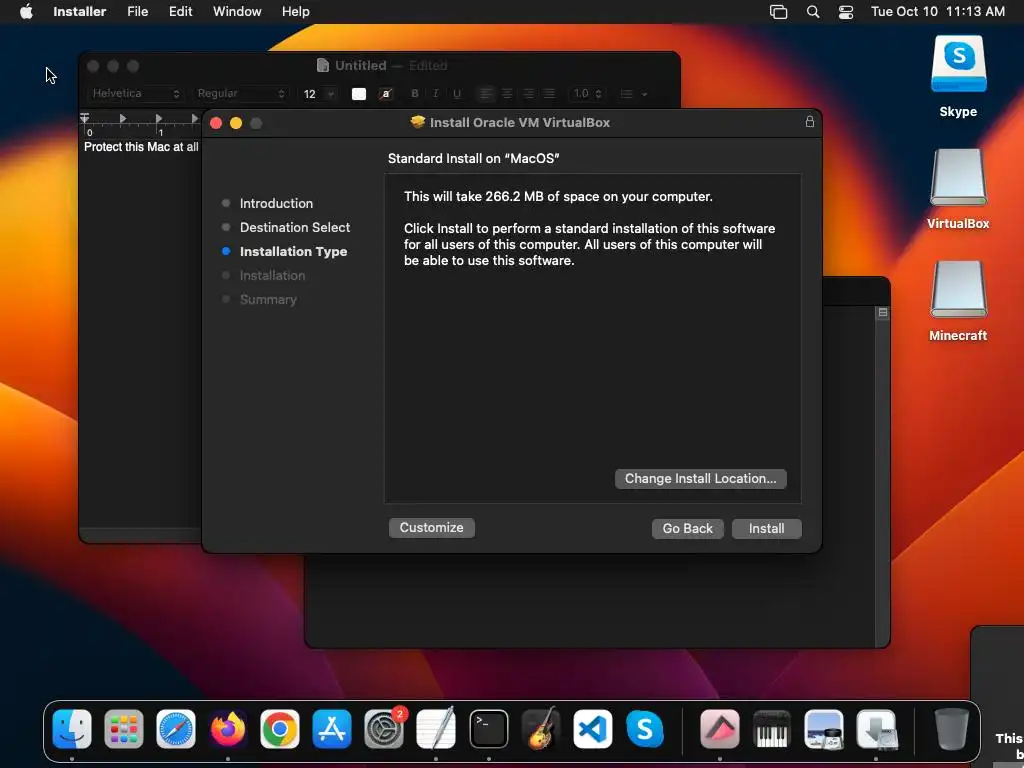Open Control Center in menu bar
This screenshot has height=768, width=1024.
click(846, 12)
